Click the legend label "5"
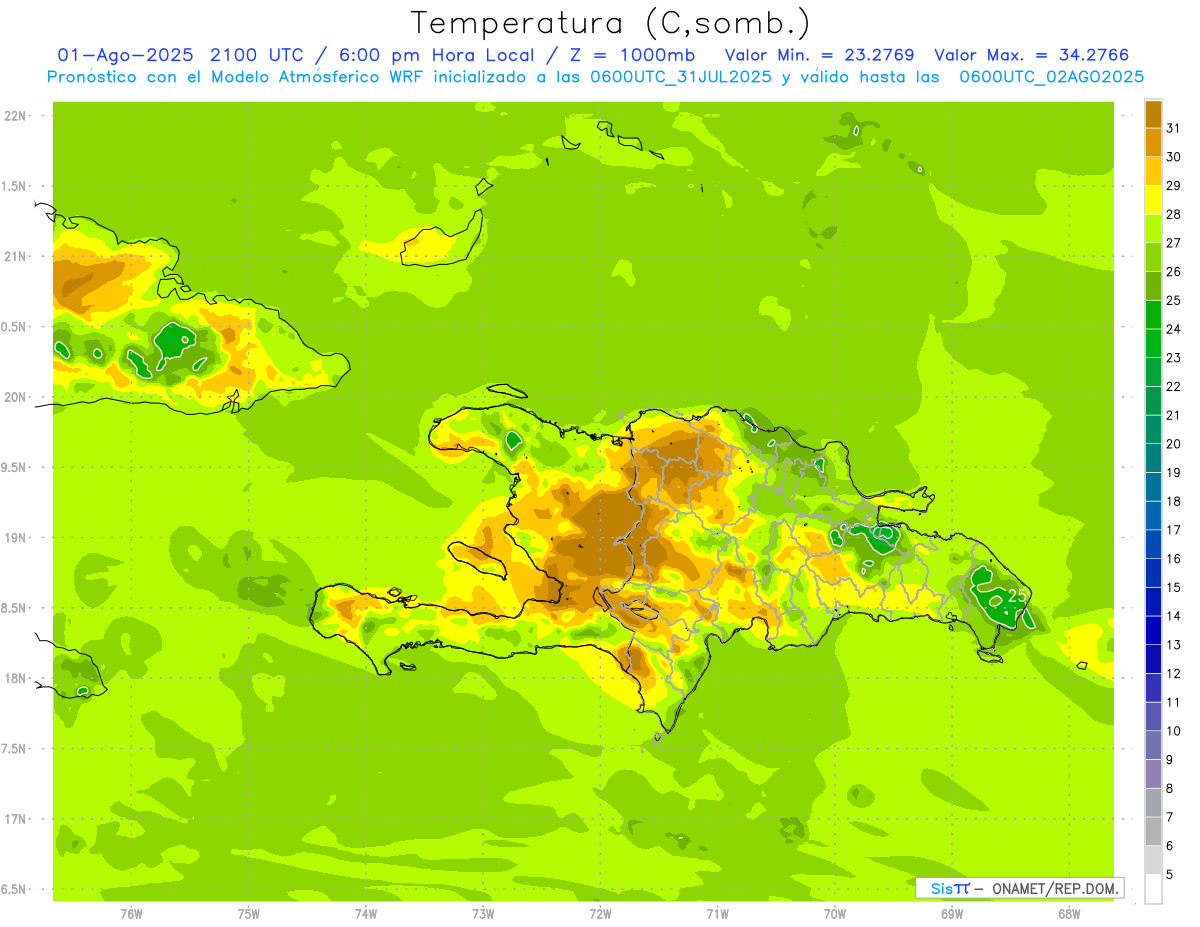1200x927 pixels. (1170, 875)
